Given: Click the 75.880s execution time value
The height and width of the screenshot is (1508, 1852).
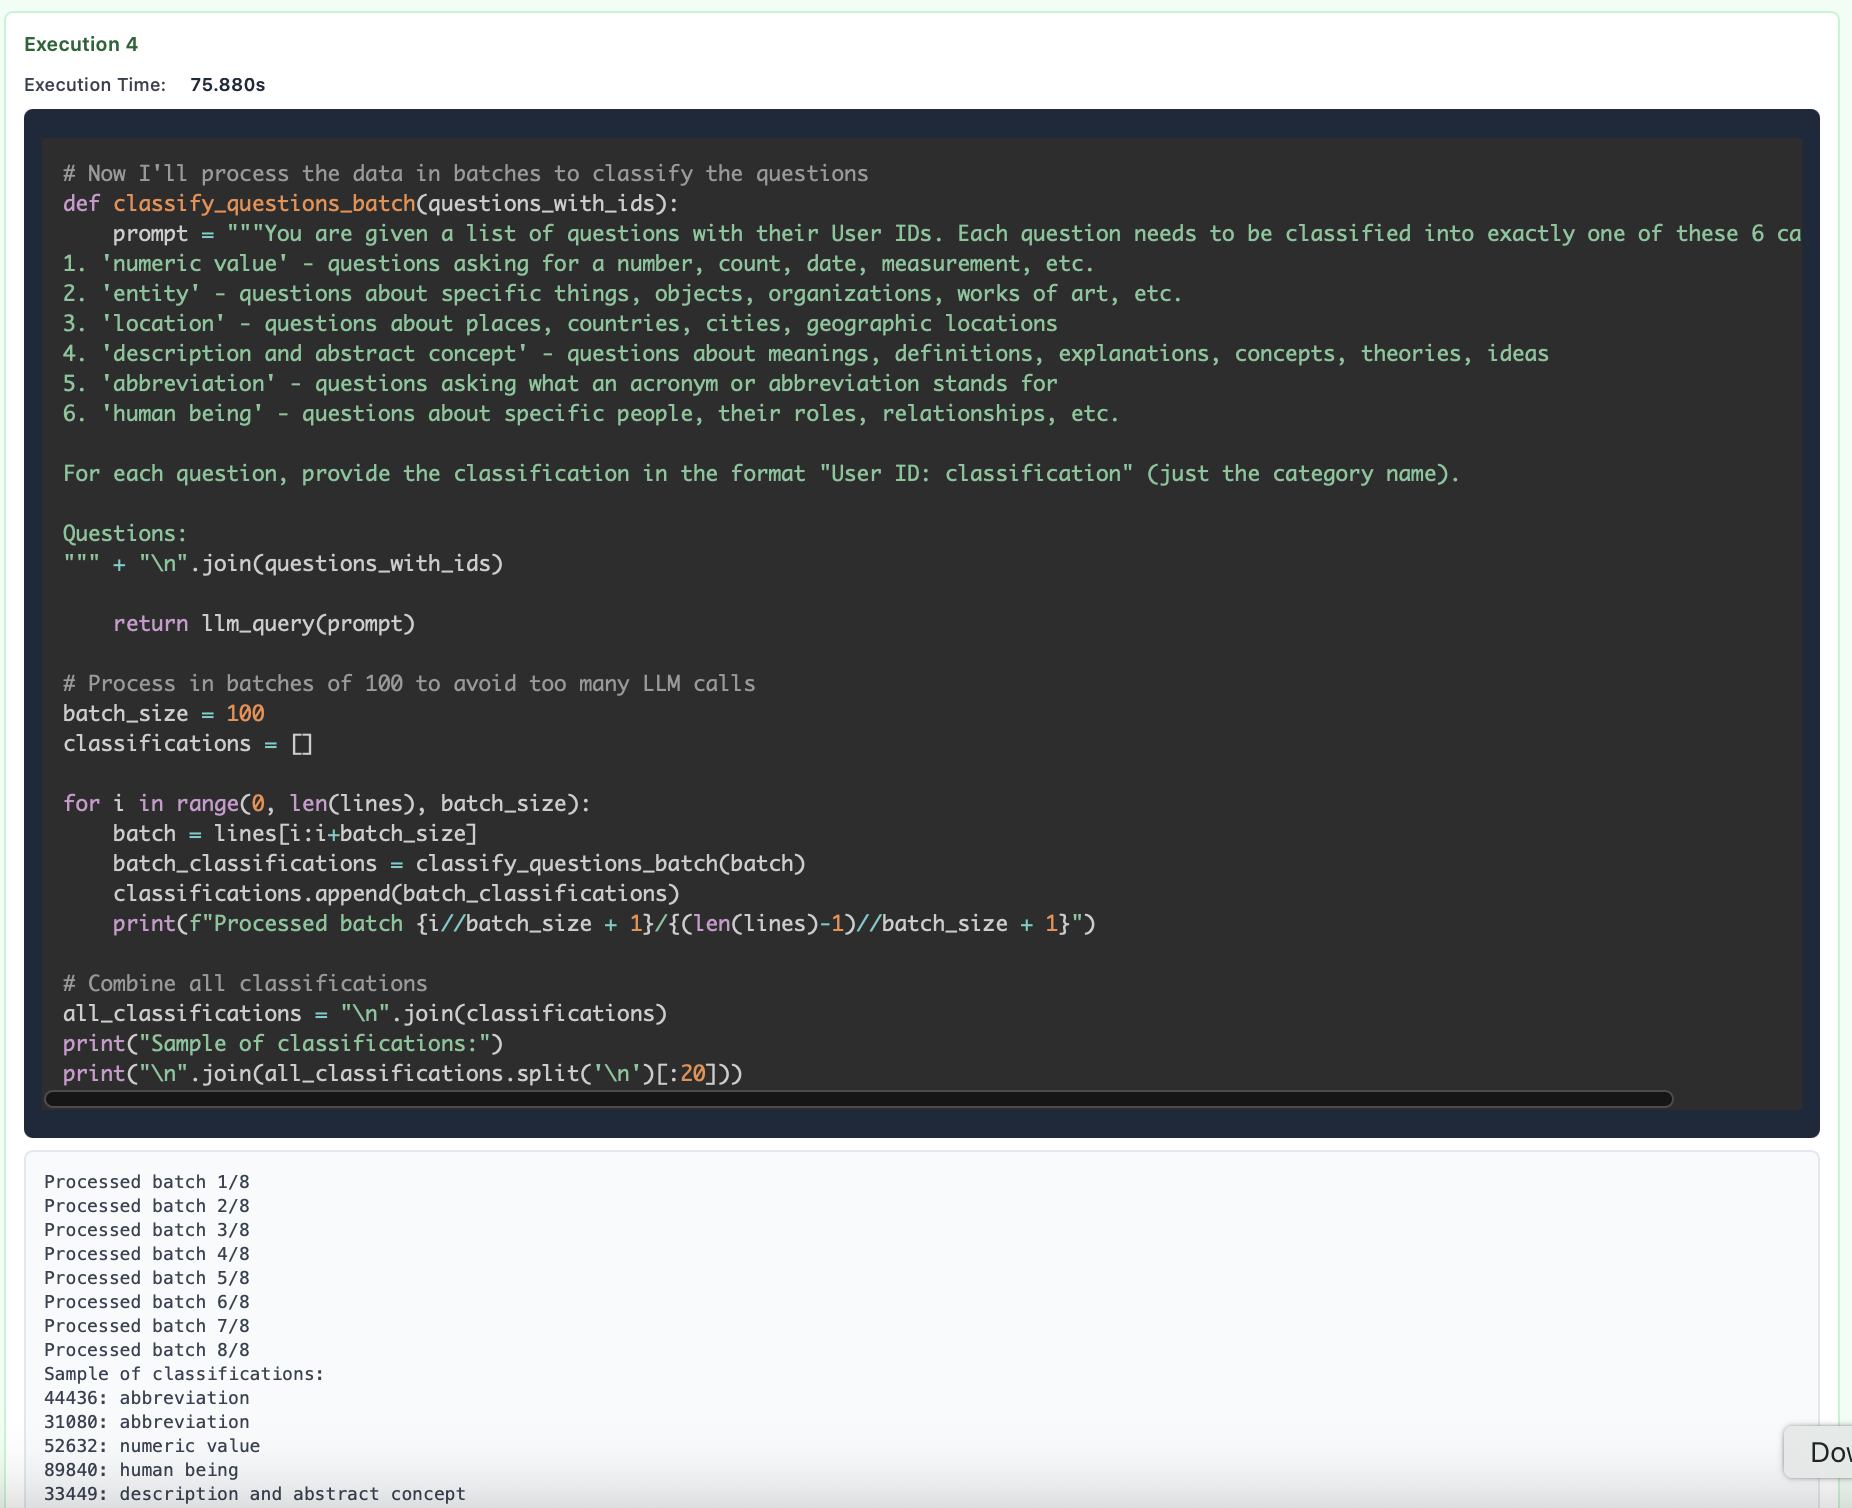Looking at the screenshot, I should coord(227,85).
